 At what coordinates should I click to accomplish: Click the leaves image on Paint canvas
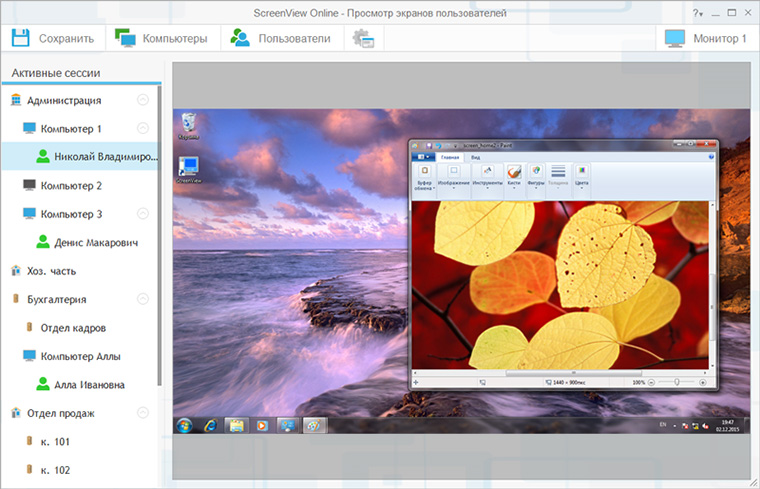[x=560, y=285]
